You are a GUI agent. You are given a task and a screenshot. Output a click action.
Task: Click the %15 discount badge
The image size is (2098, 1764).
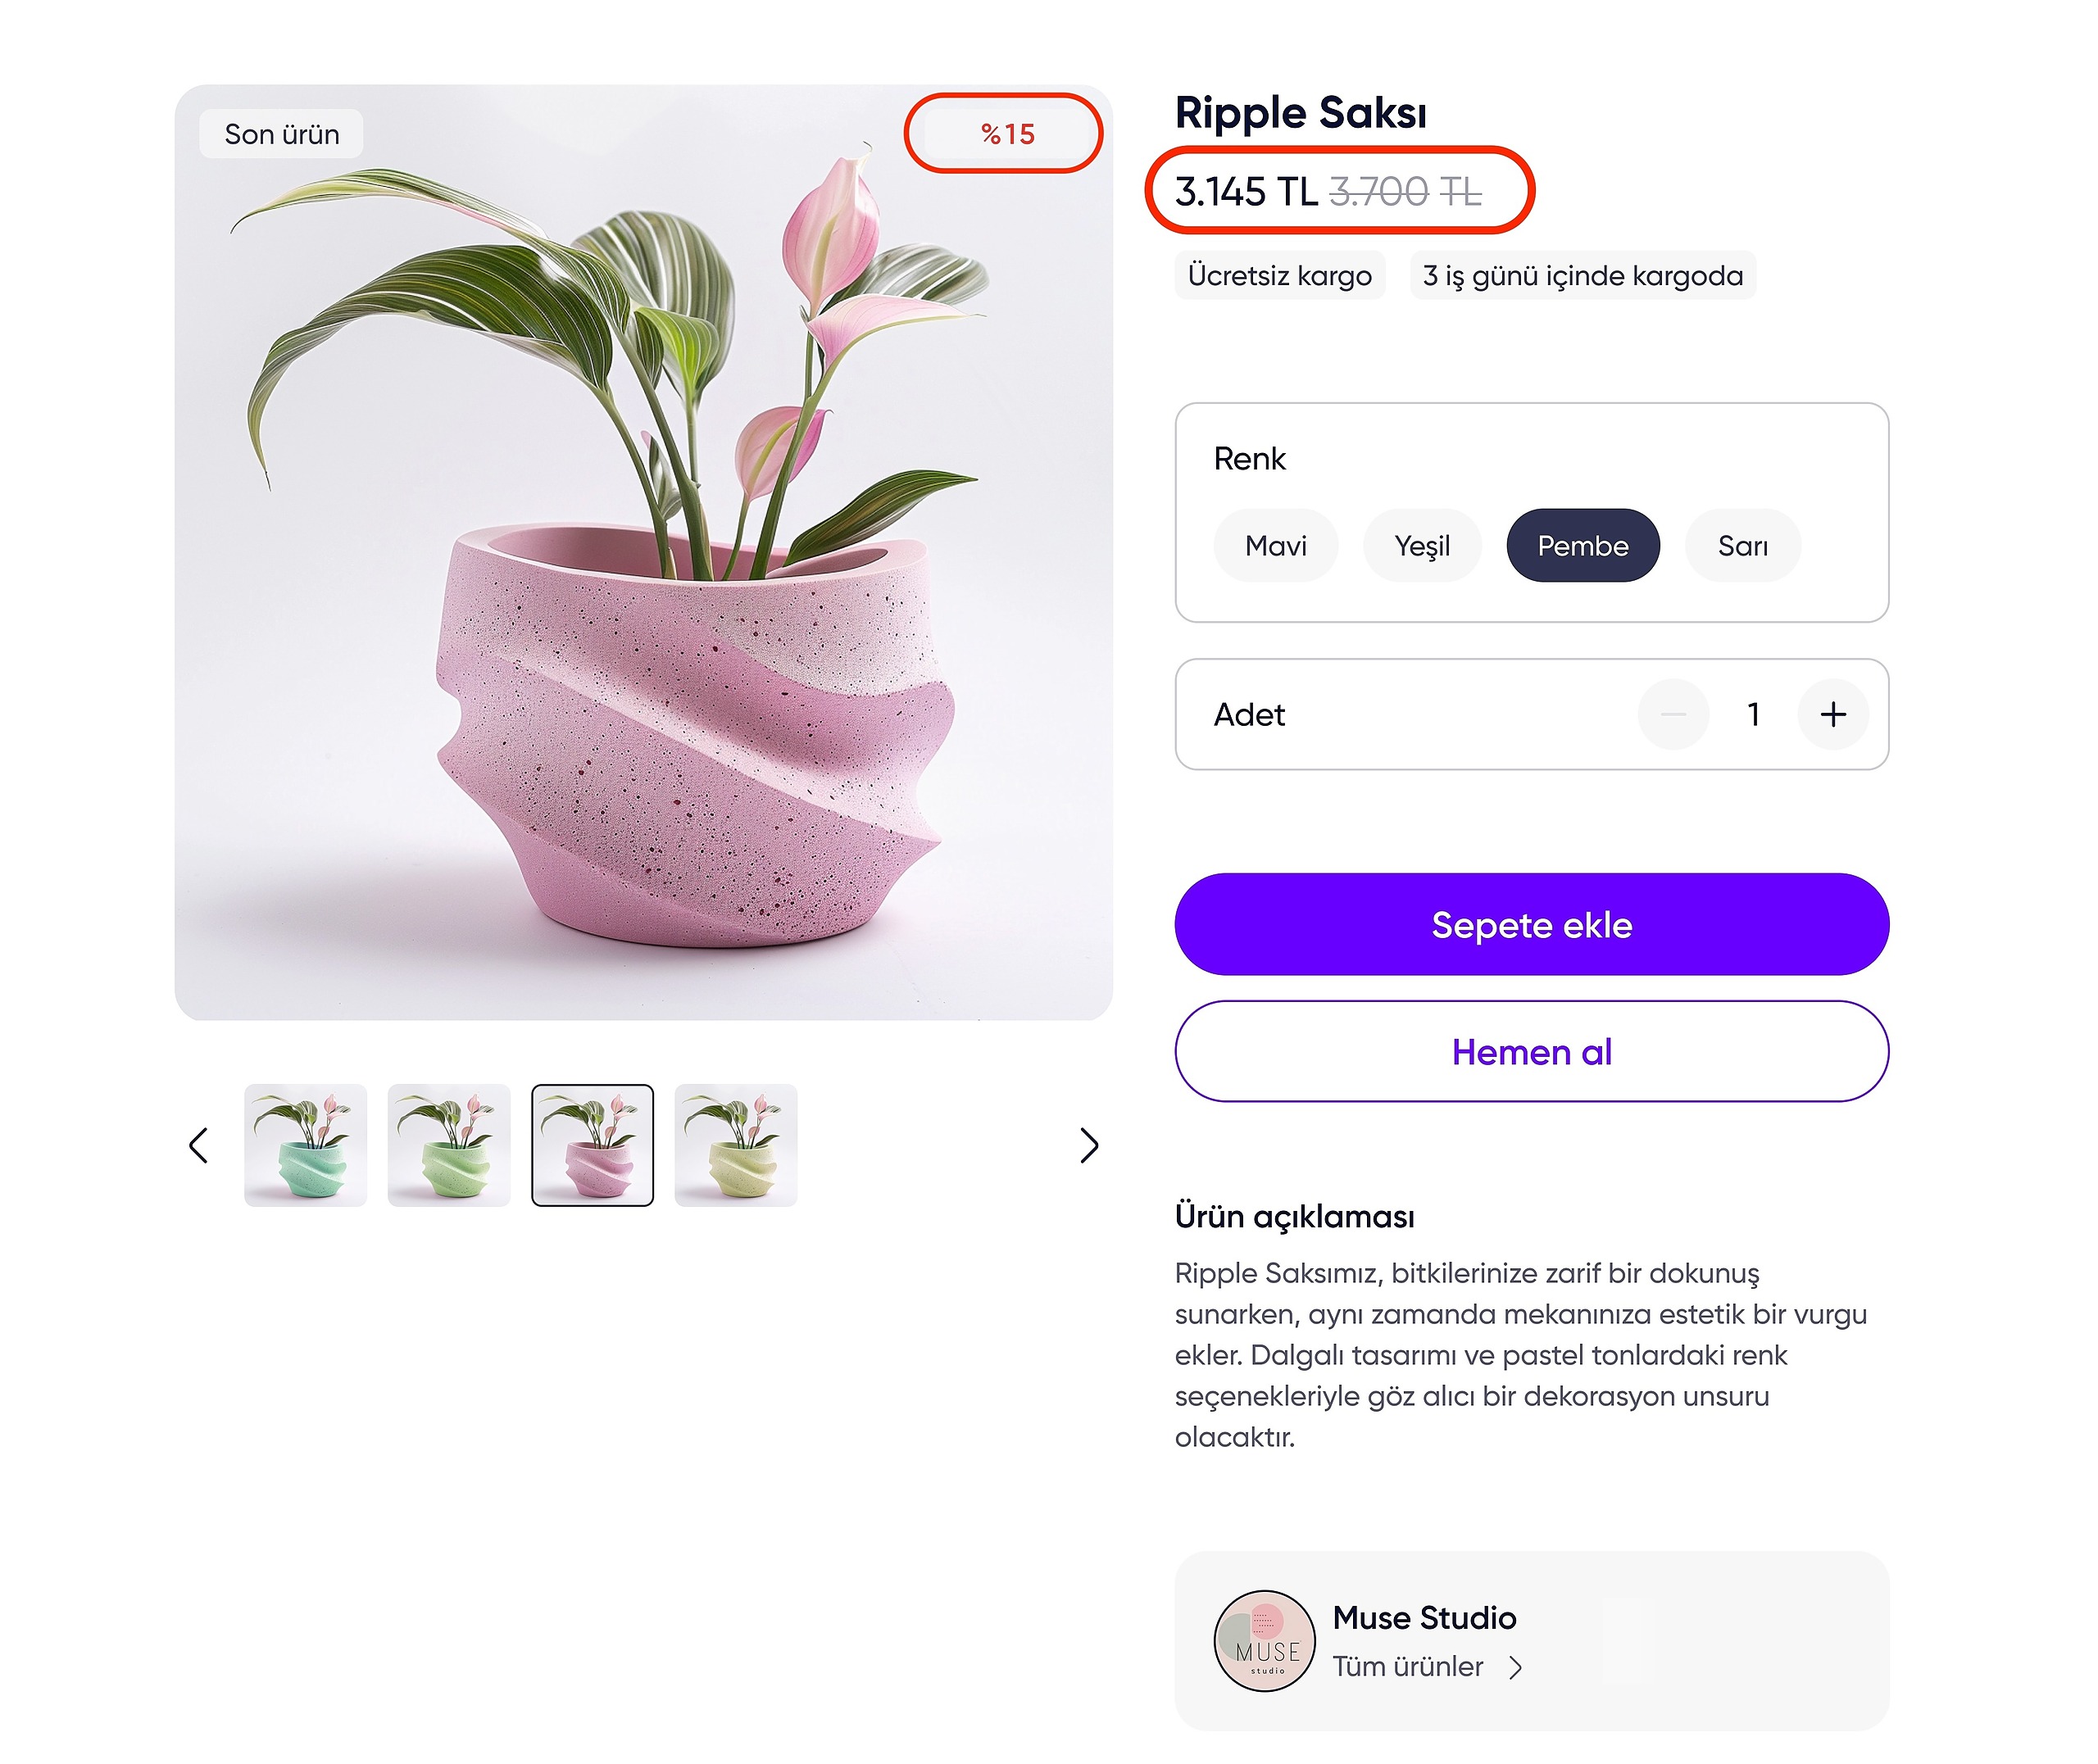pos(1007,134)
